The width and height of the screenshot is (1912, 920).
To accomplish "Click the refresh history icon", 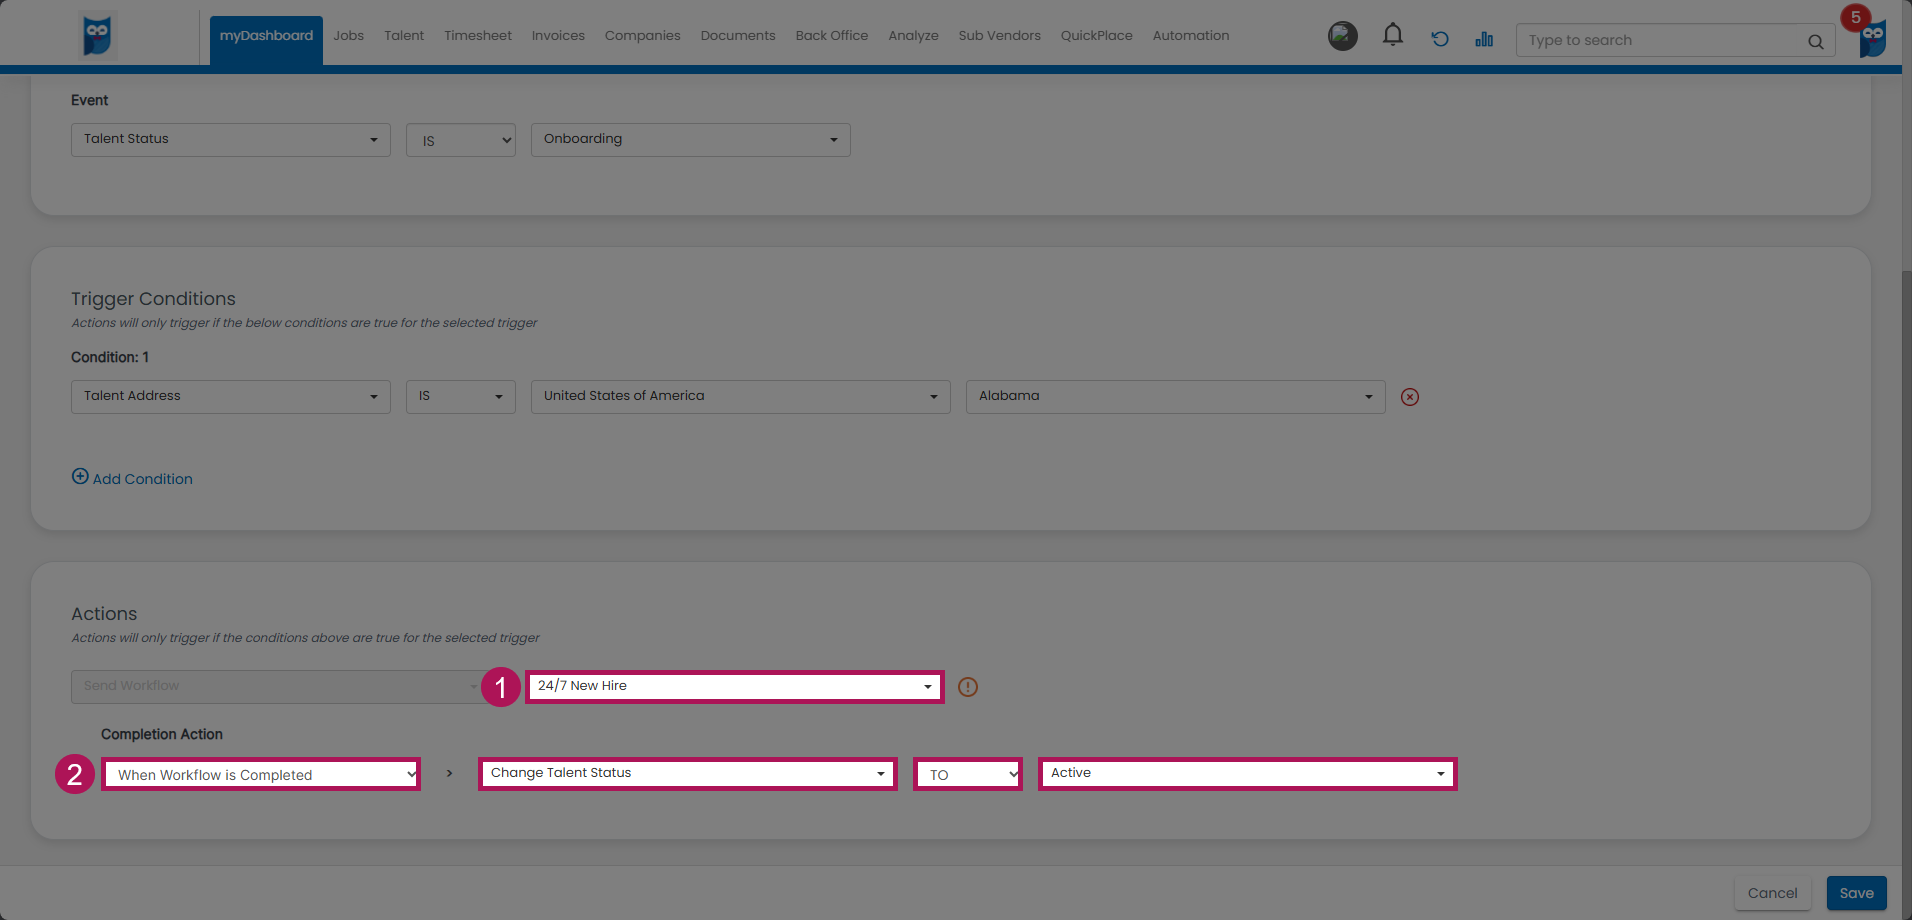I will tap(1439, 39).
